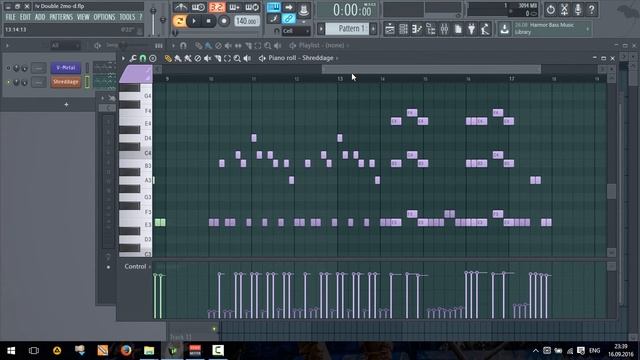Activate the piano roll Zoom tool
The width and height of the screenshot is (640, 360).
(237, 59)
